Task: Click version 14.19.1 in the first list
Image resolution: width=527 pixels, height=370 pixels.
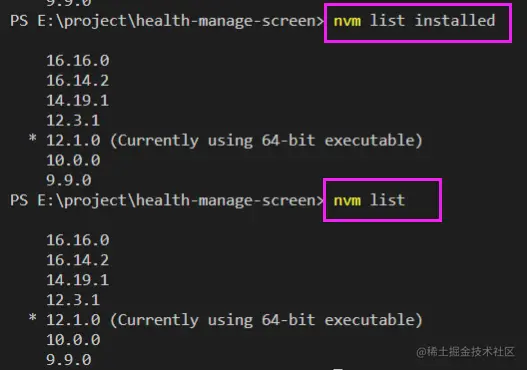Action: 78,100
